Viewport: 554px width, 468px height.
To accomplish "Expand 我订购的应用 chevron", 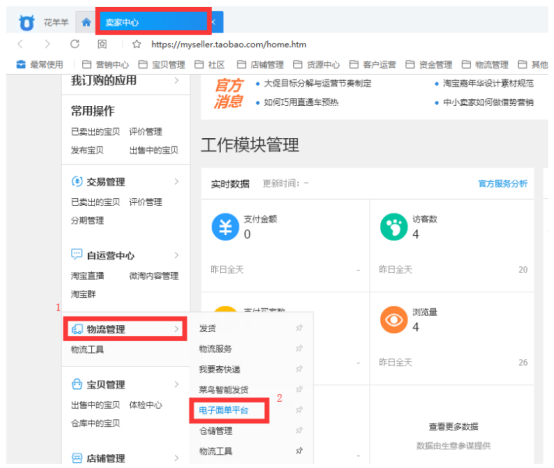I will 176,81.
